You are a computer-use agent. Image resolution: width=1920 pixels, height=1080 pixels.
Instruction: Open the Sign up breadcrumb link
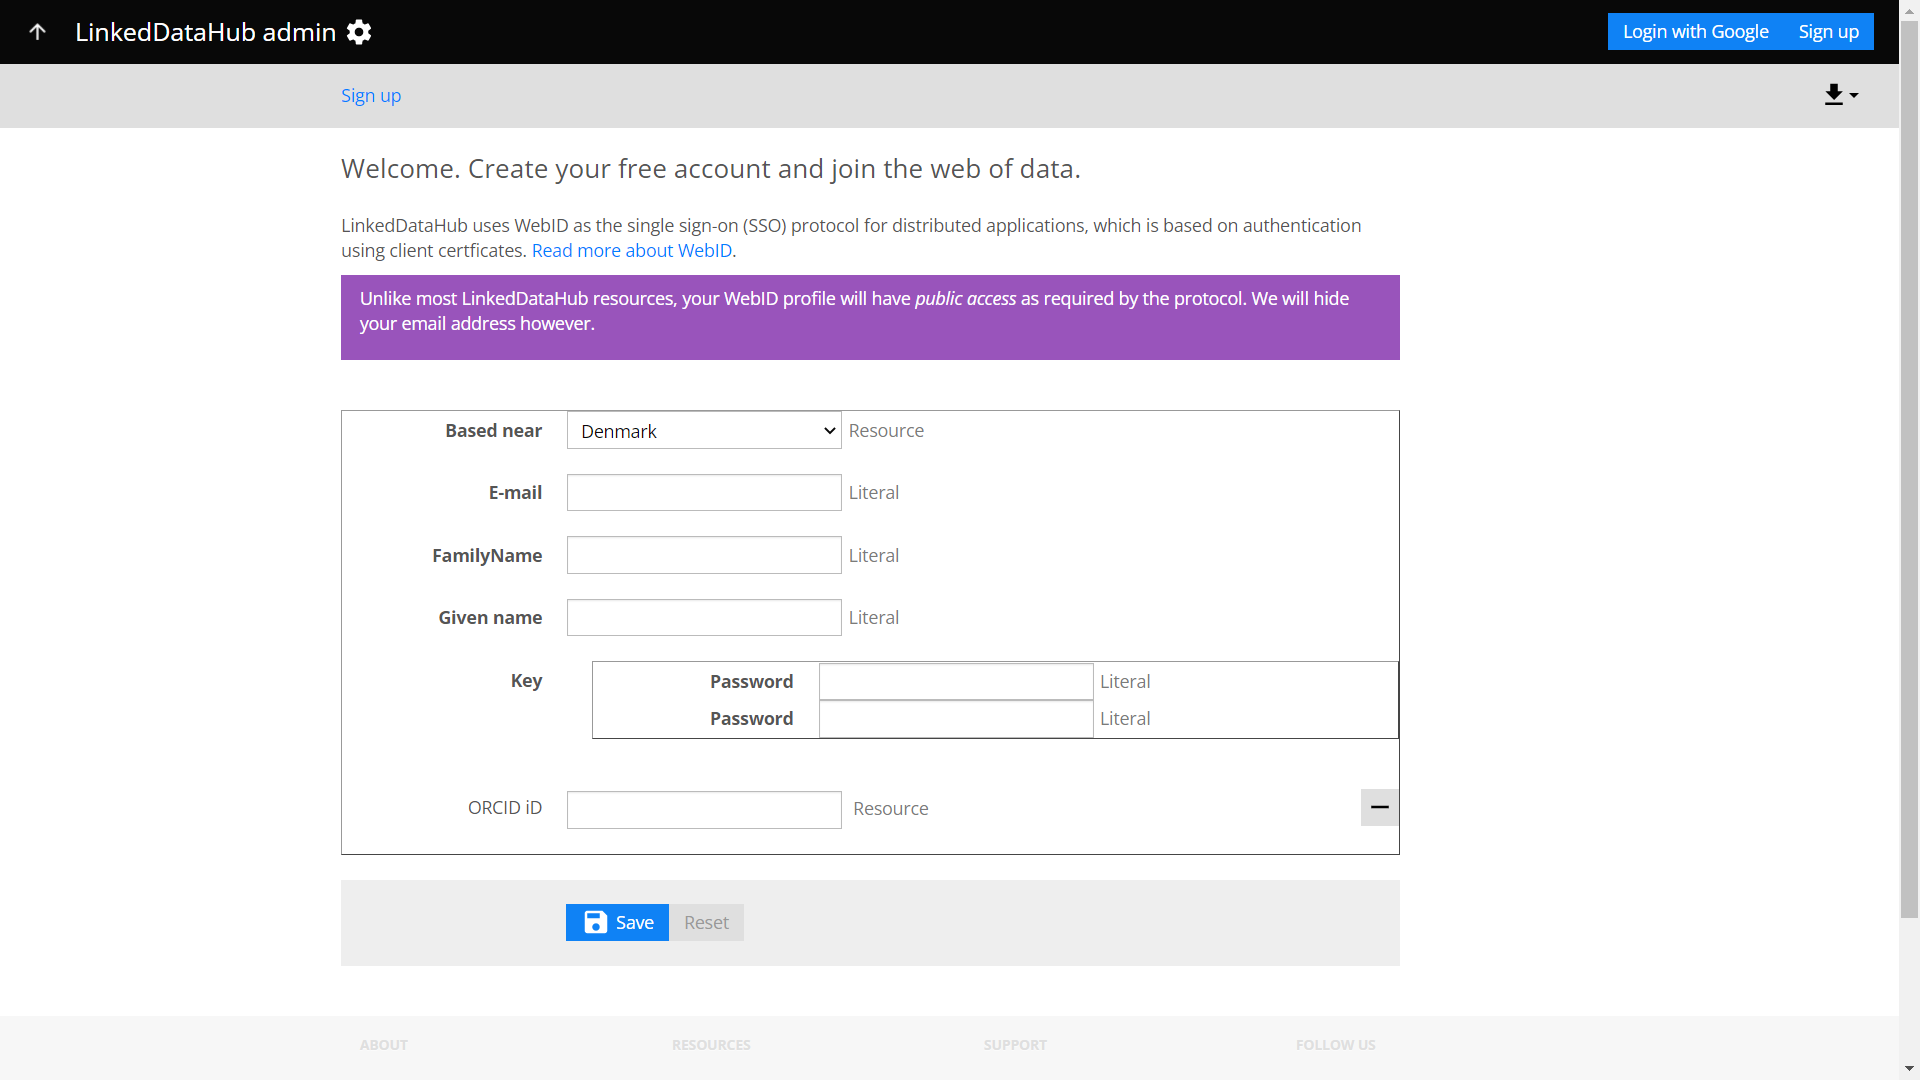pyautogui.click(x=370, y=95)
